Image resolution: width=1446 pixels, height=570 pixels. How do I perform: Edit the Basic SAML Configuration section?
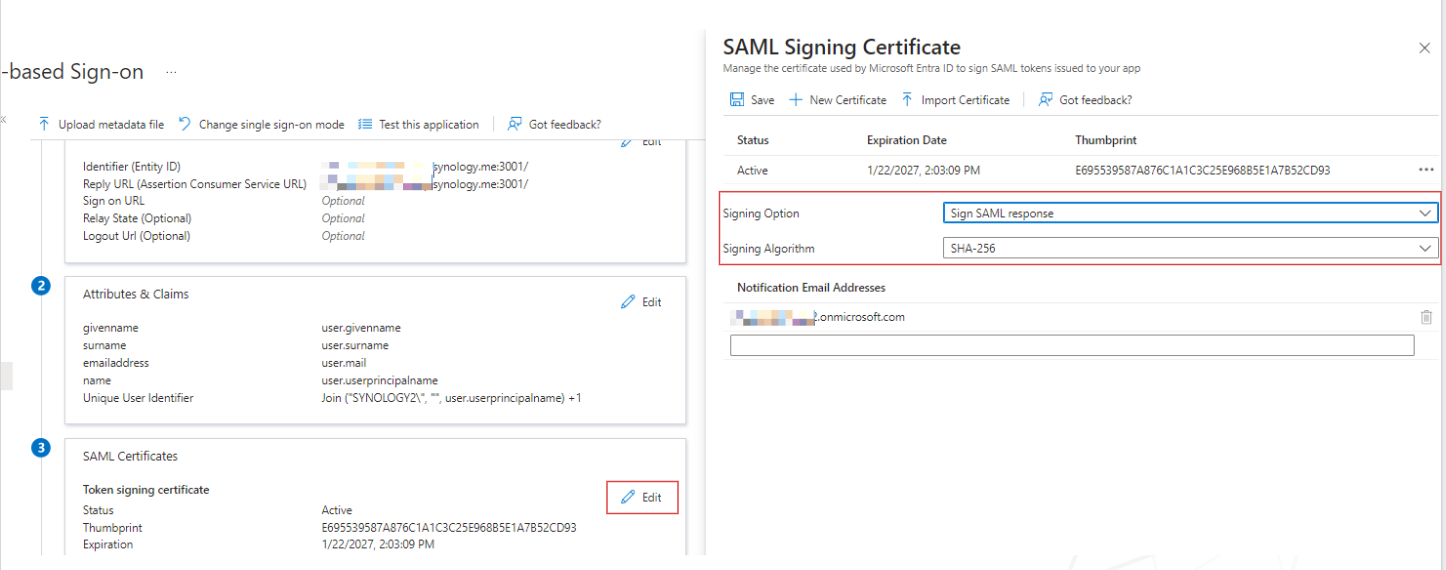641,142
